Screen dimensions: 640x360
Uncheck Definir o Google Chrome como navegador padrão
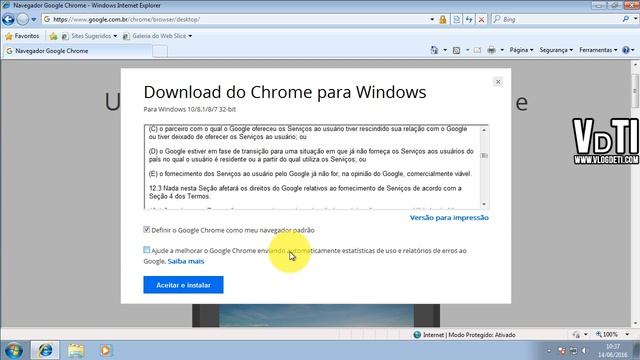pos(147,229)
